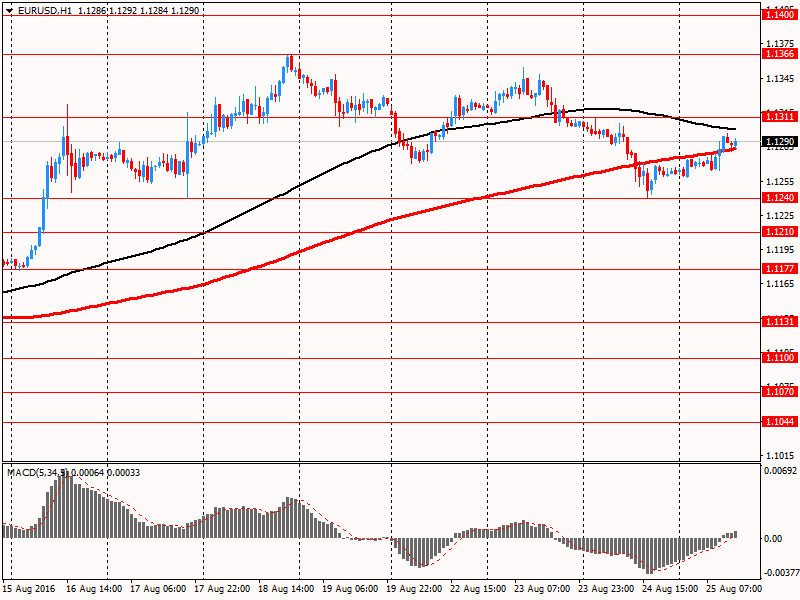This screenshot has width=800, height=600.
Task: Click the 17 Aug 06:00 time label
Action: (158, 589)
